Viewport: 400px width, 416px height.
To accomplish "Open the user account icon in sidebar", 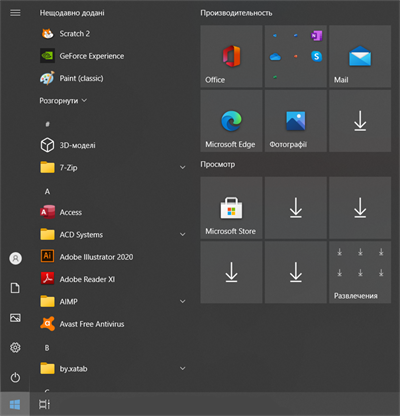I will pos(15,258).
